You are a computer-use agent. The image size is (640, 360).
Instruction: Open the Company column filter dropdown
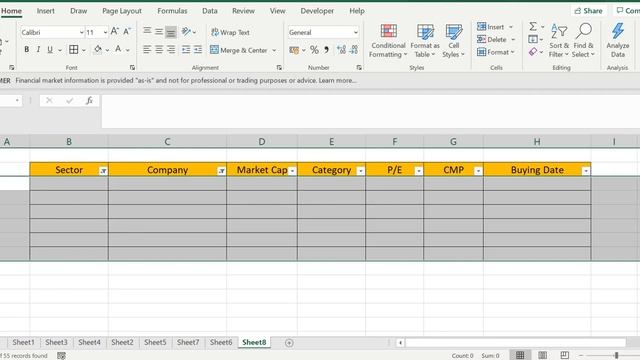pos(222,171)
